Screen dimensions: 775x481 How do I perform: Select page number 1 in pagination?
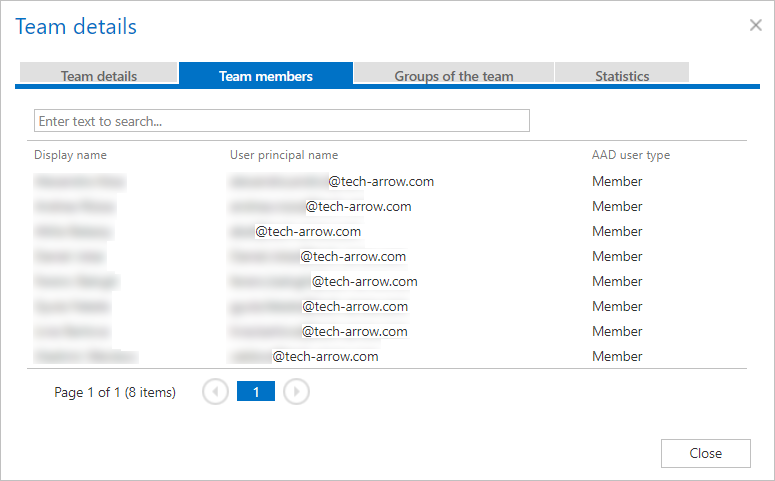[x=256, y=392]
